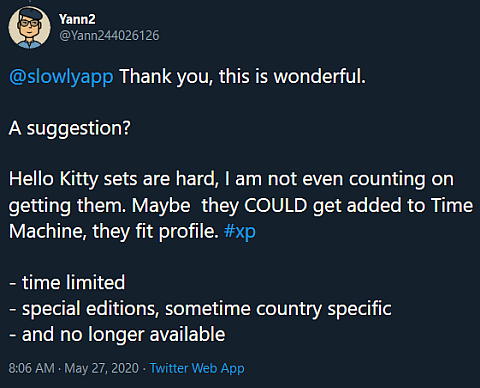This screenshot has height=388, width=480.
Task: Click the capitalized word COULD
Action: [276, 205]
